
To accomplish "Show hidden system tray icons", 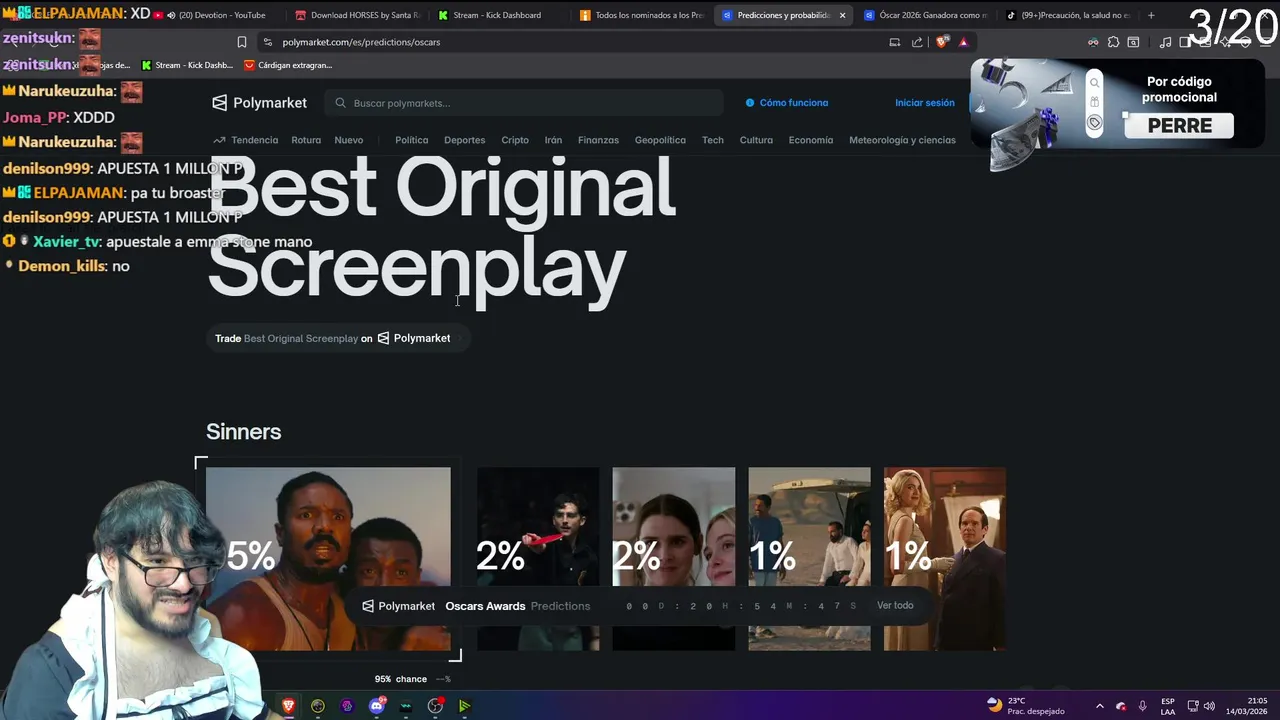I will pos(1099,706).
